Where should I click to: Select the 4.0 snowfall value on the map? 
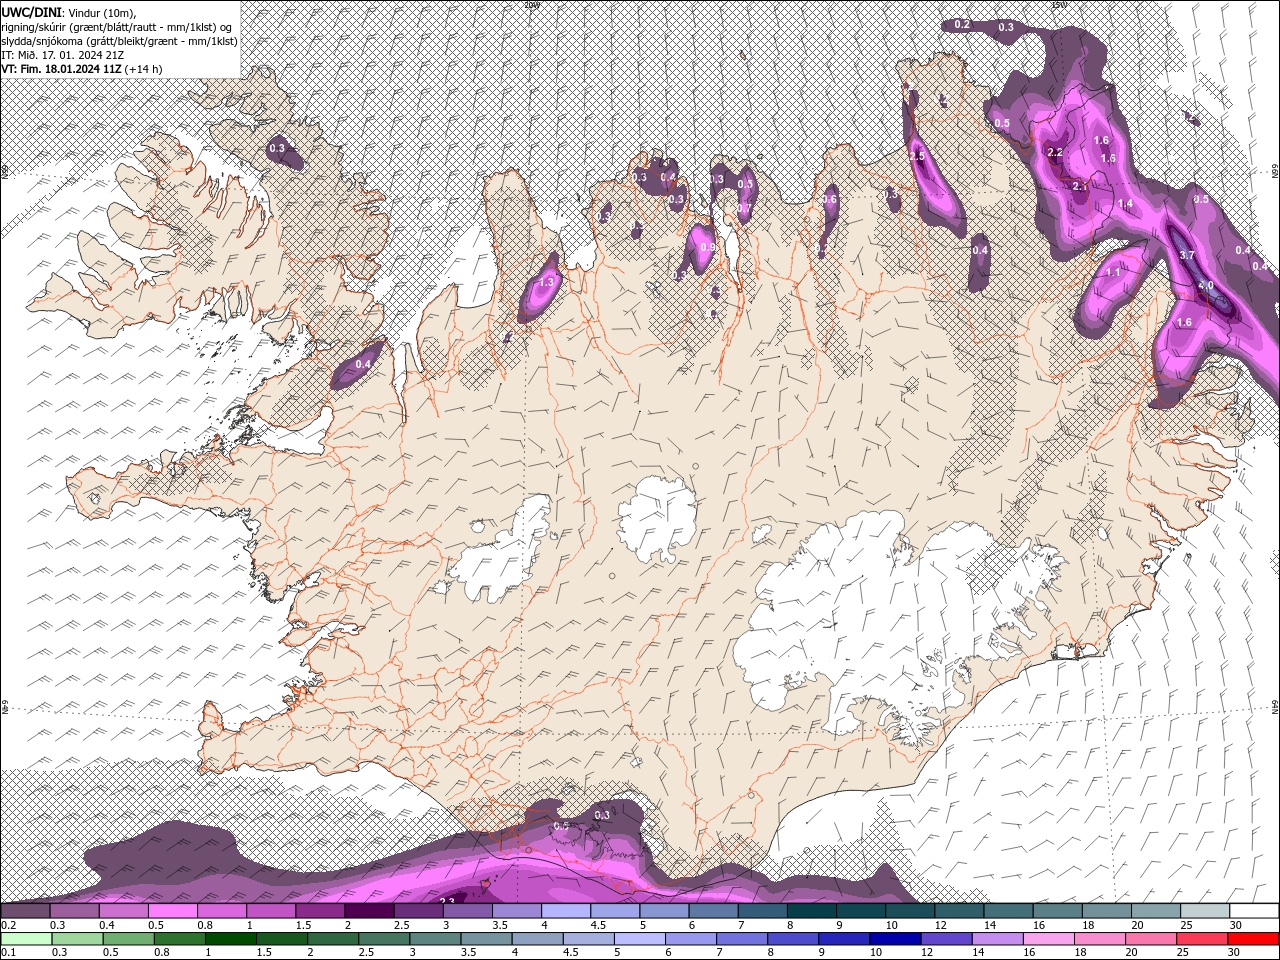pyautogui.click(x=1206, y=286)
